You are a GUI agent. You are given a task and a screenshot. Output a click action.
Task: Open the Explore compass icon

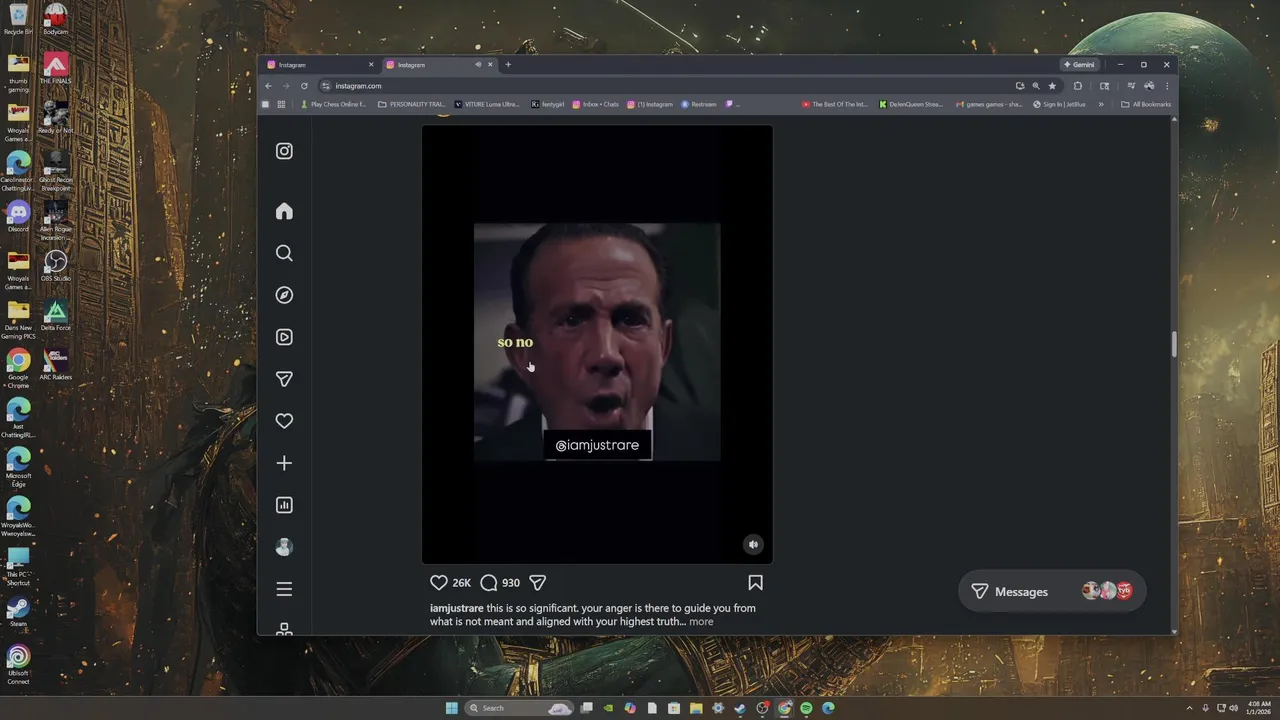point(284,295)
